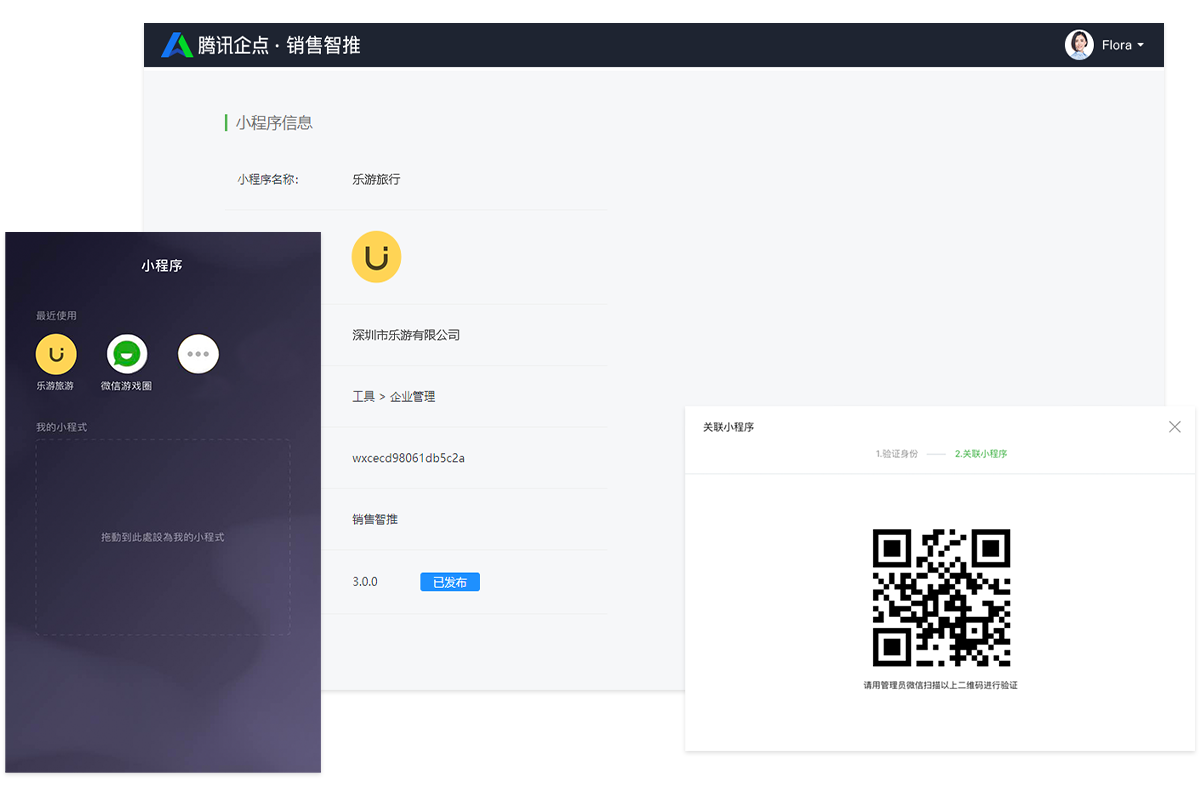Click the app ID wxcecd98061db5c2a
The height and width of the screenshot is (800, 1200).
click(409, 459)
